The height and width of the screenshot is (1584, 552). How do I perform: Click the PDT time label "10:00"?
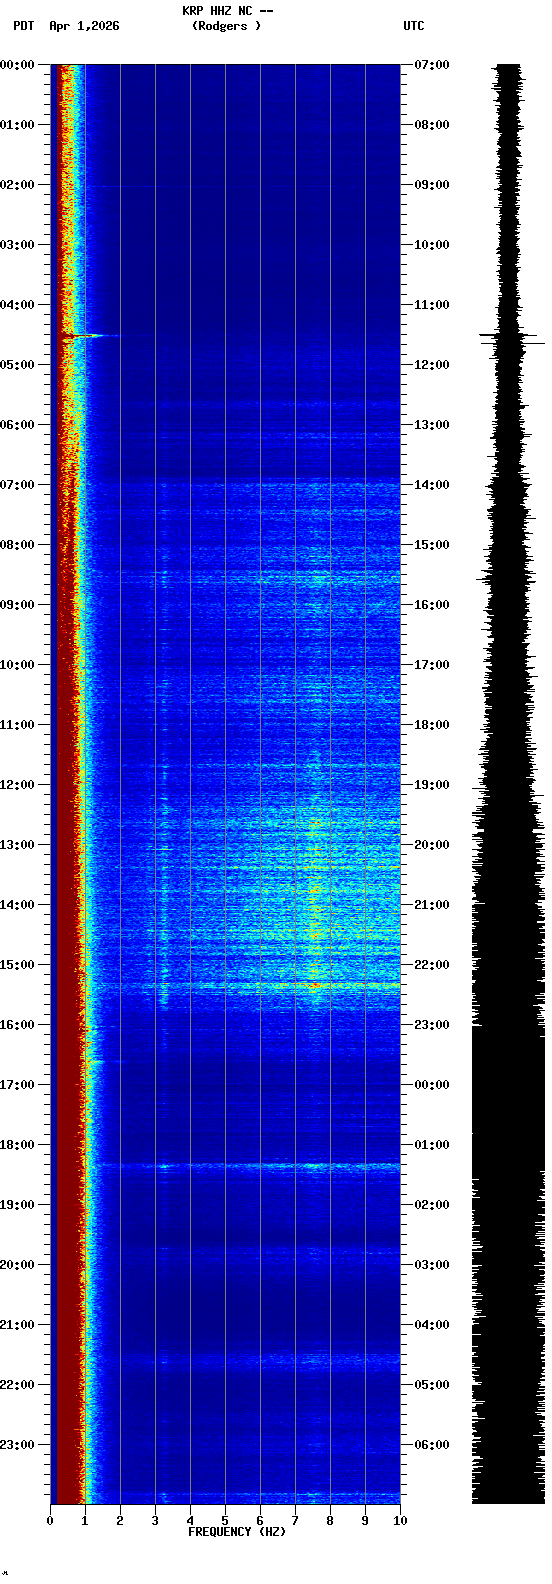coord(17,665)
